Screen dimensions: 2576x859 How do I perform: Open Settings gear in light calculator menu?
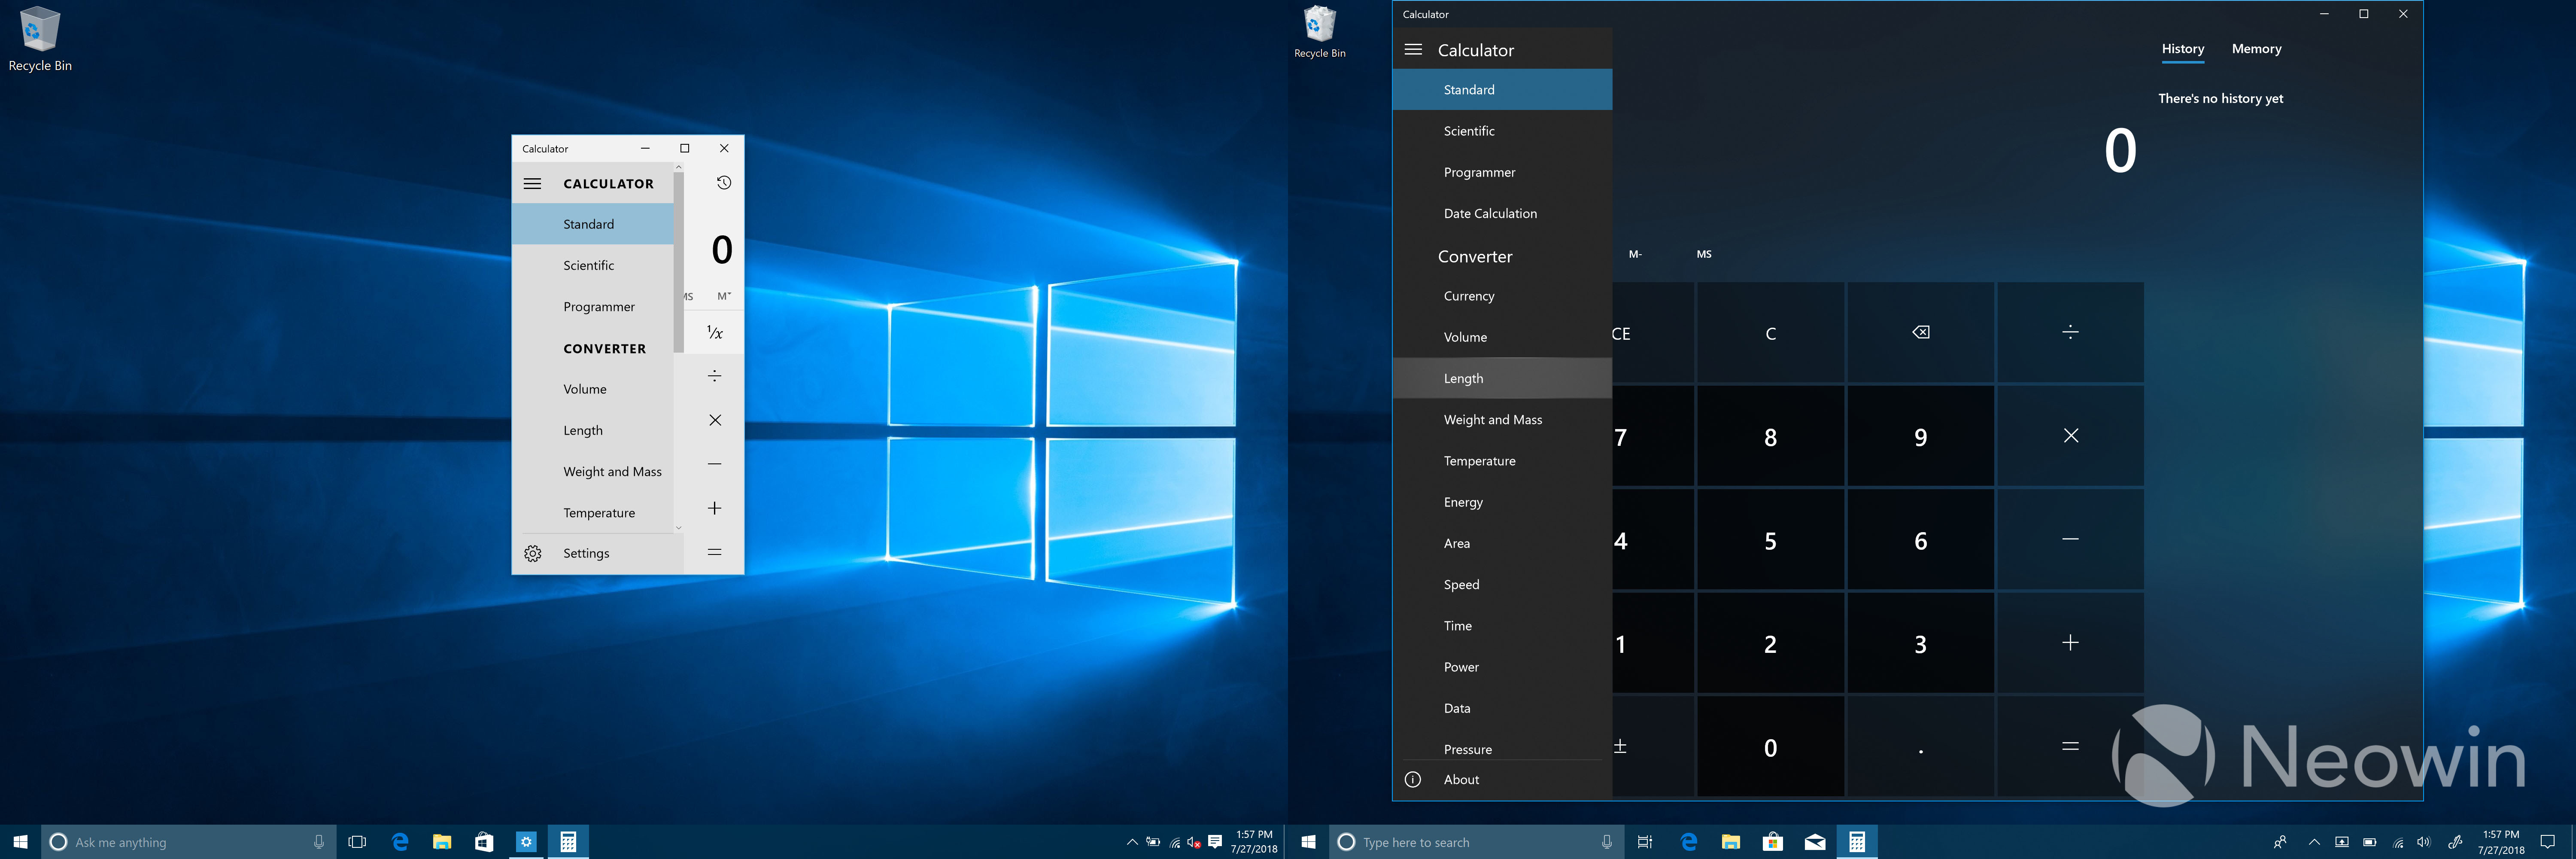pyautogui.click(x=533, y=553)
